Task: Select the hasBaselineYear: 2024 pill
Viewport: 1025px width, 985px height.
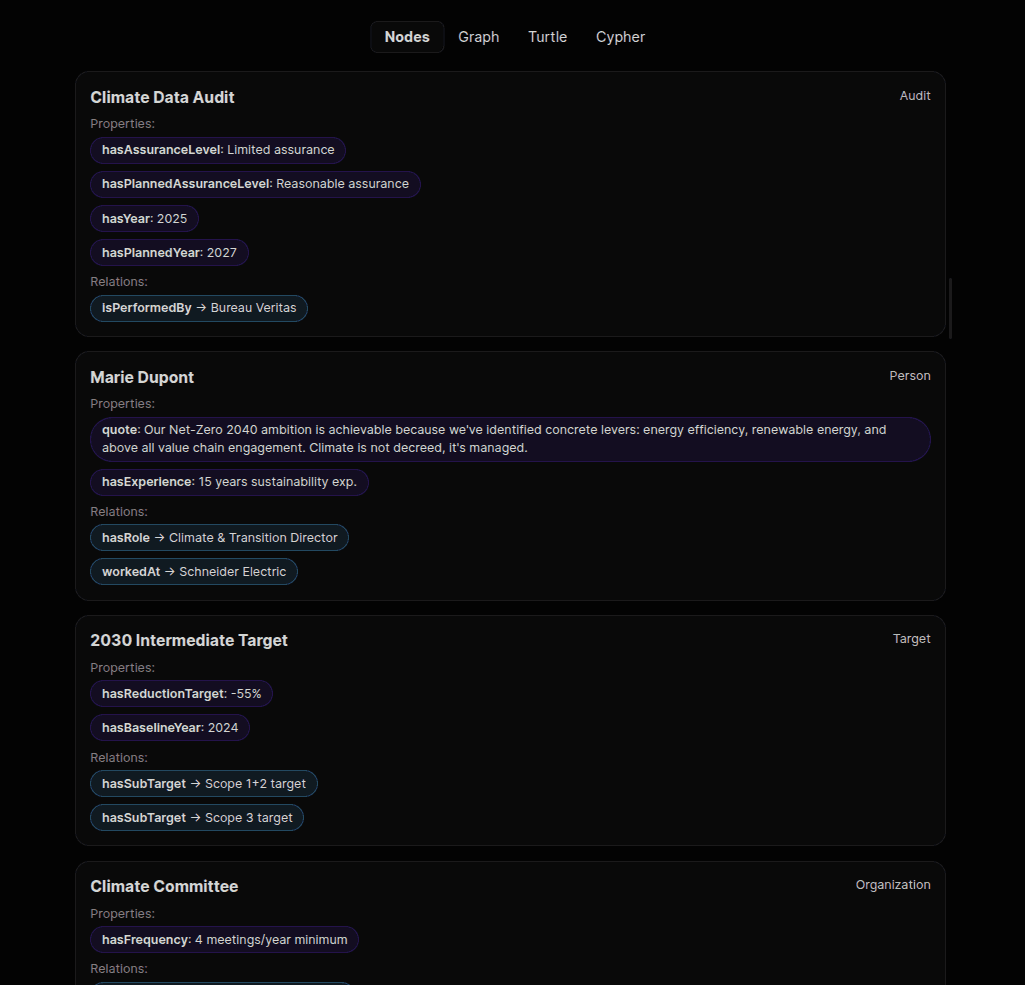Action: [169, 727]
